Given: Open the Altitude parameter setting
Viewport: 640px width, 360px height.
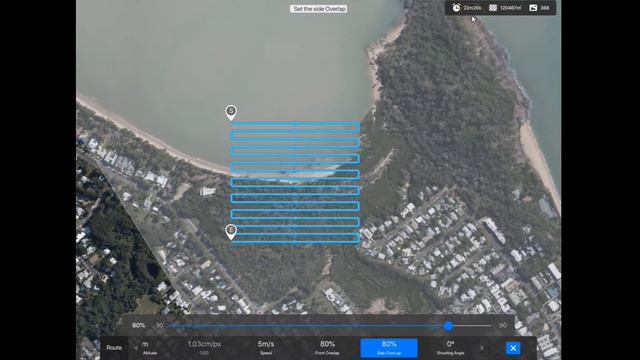Looking at the screenshot, I should [x=149, y=348].
